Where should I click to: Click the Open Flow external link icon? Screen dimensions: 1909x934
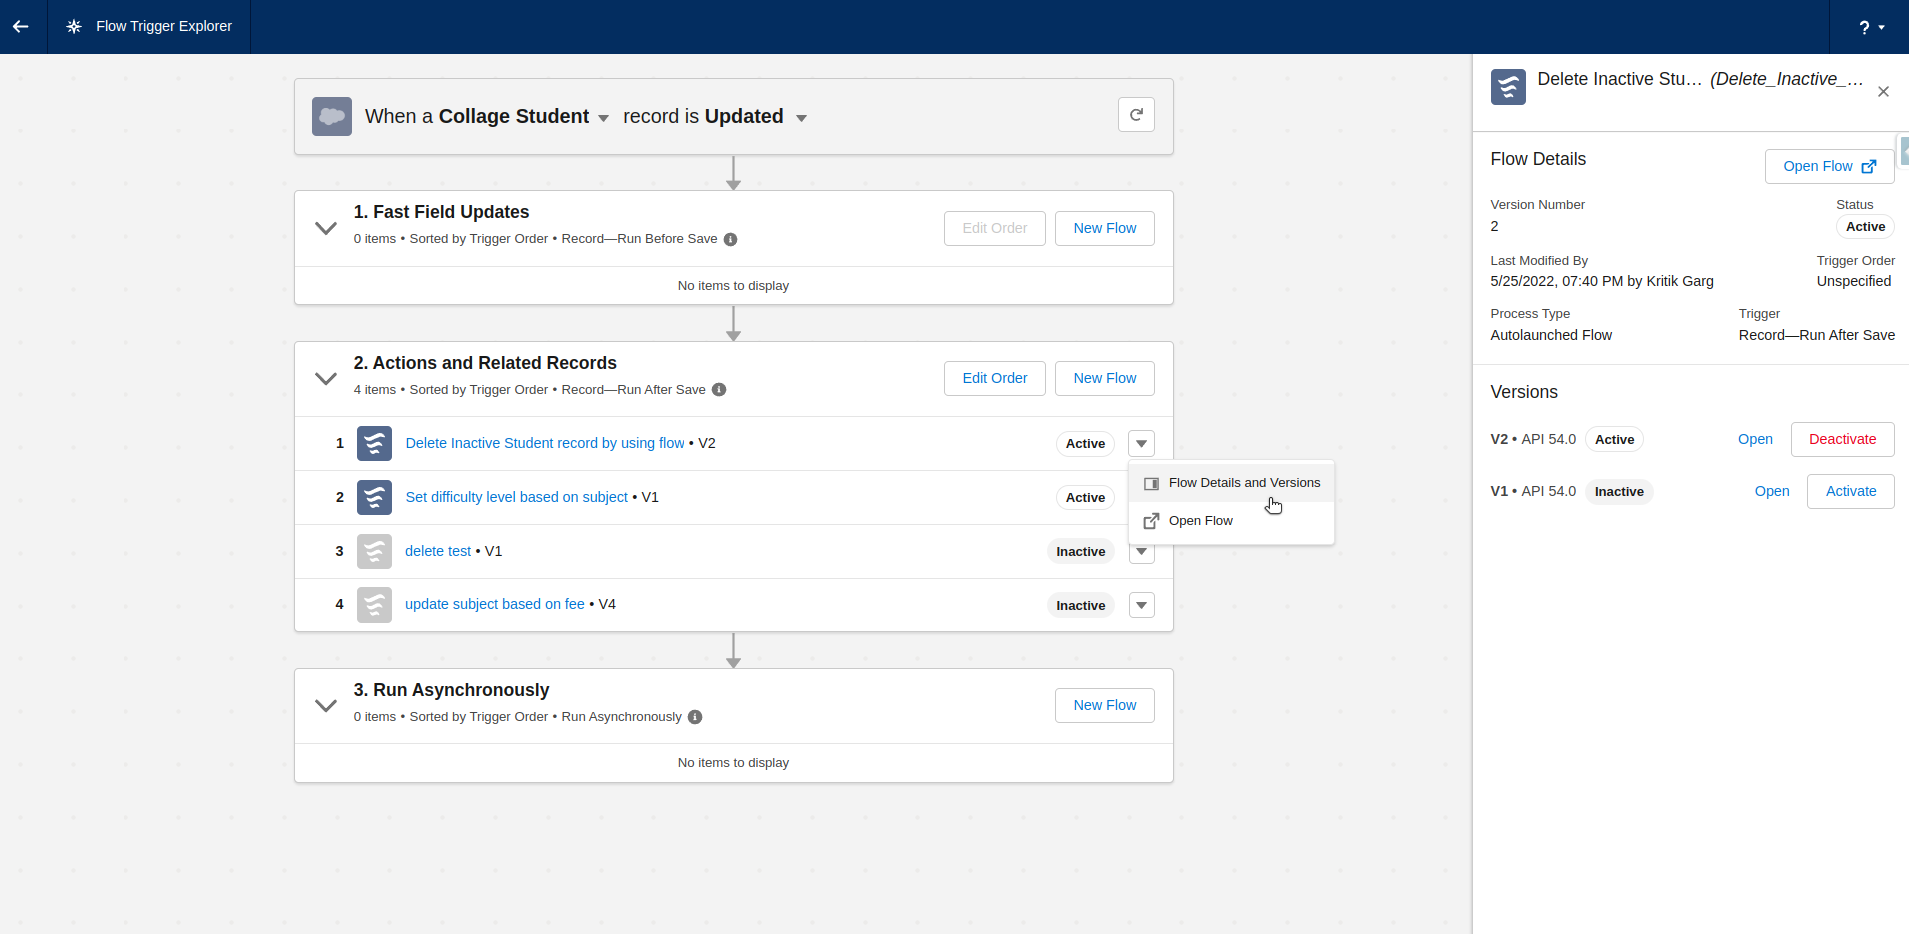[x=1868, y=166]
